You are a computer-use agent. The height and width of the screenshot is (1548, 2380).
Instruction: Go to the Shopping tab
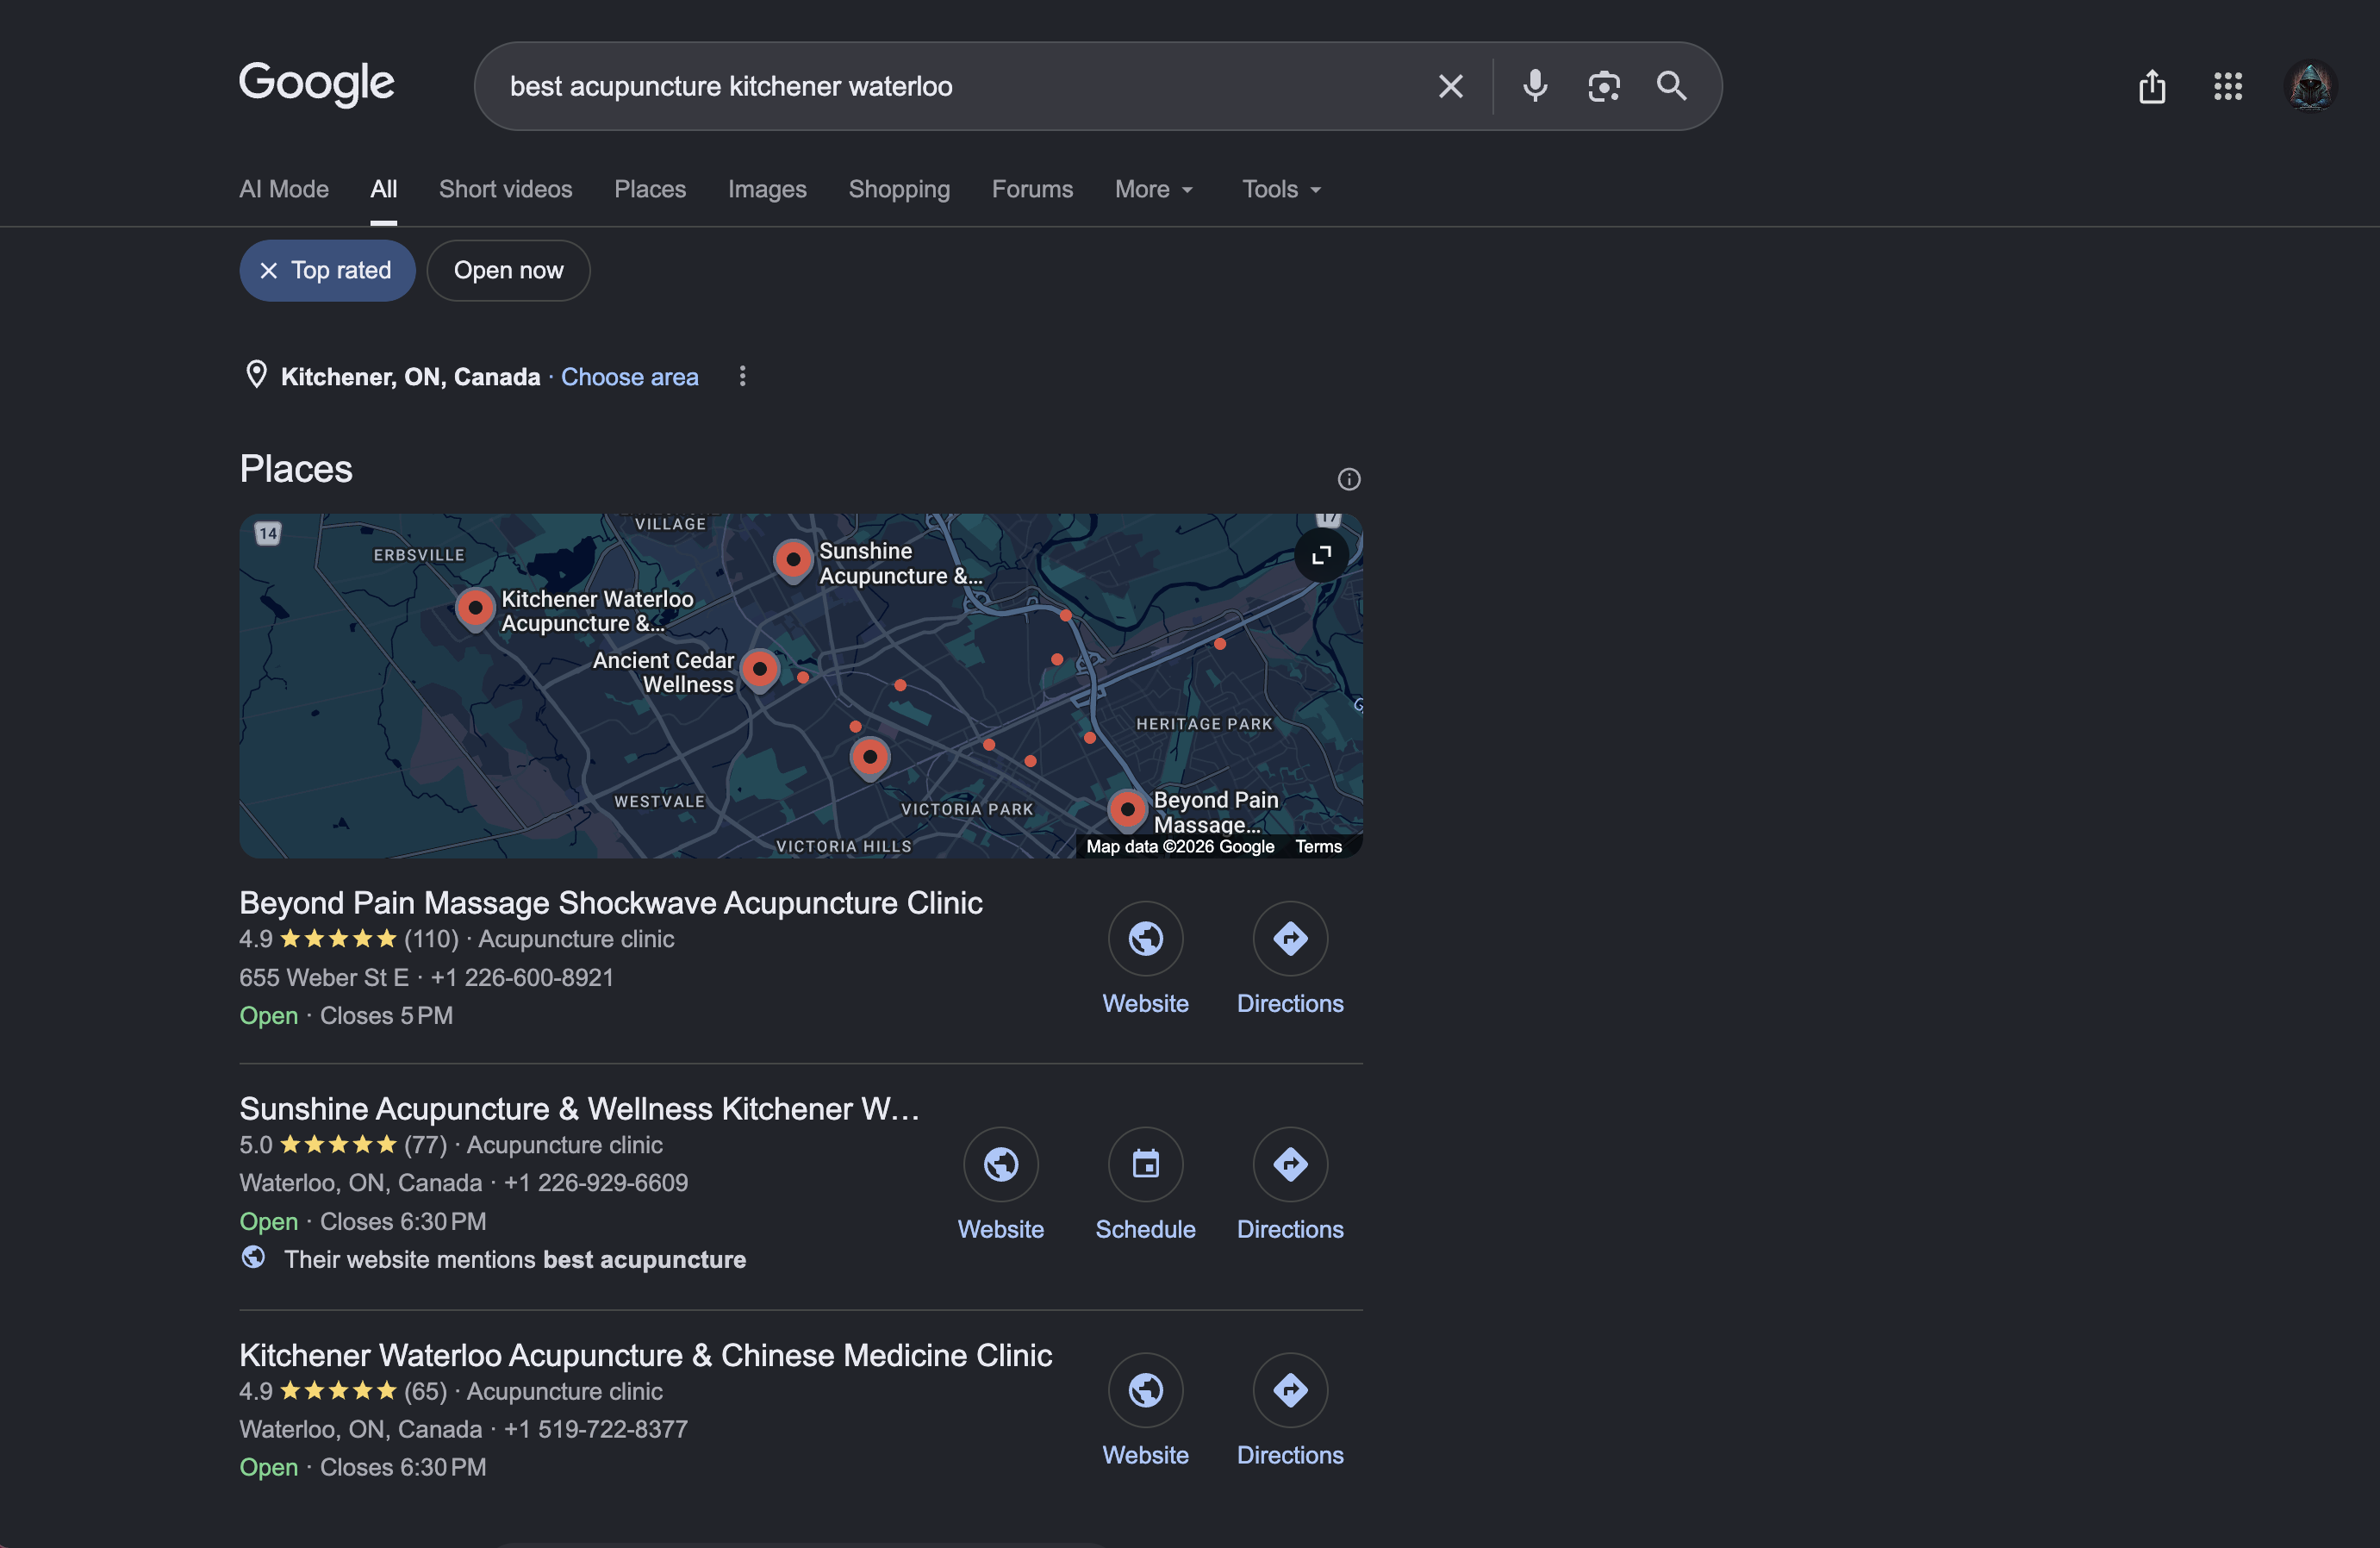tap(899, 189)
